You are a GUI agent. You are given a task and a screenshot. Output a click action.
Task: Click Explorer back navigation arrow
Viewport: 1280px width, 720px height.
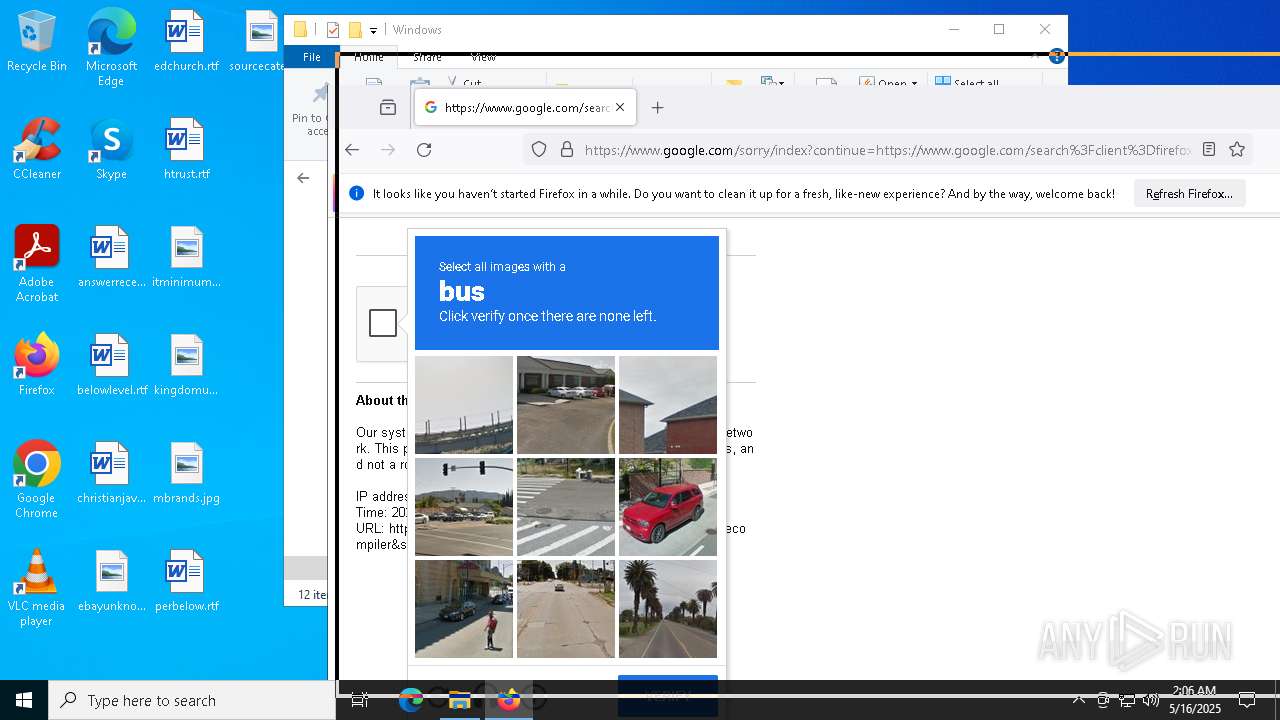coord(303,178)
